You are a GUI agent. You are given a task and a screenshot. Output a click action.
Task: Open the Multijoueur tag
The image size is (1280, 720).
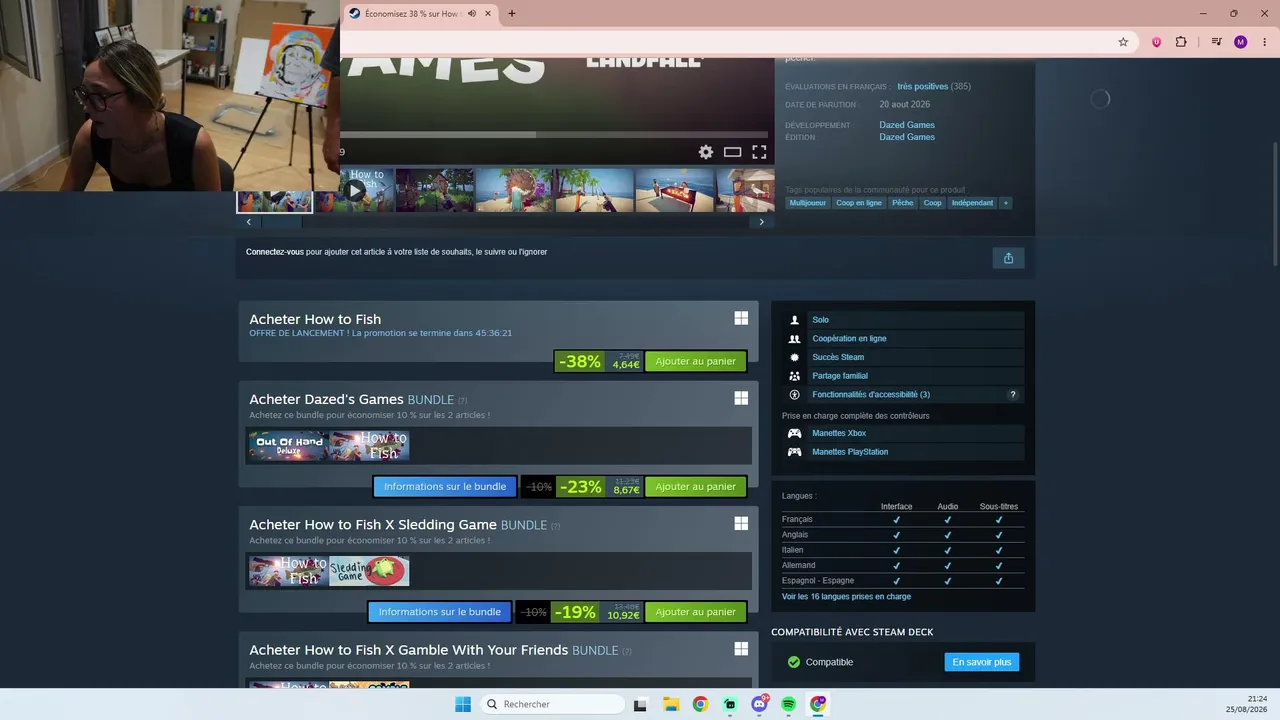point(808,203)
